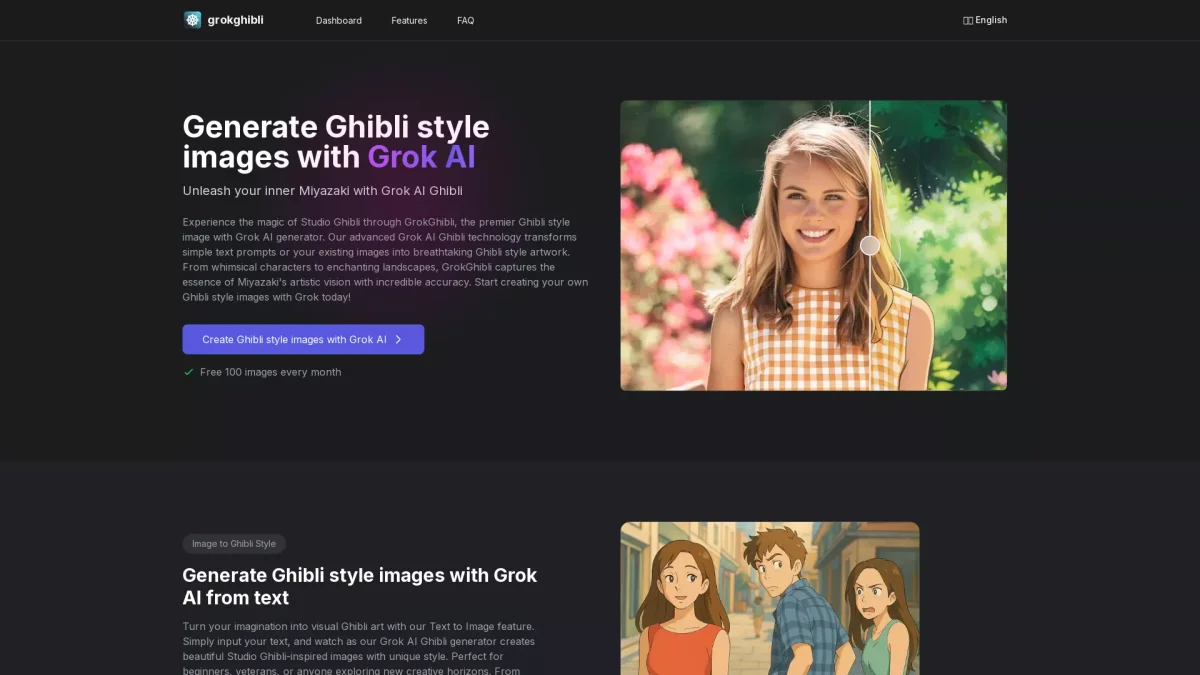Click the three-character Ghibli street illustration
This screenshot has height=675, width=1200.
[x=769, y=598]
